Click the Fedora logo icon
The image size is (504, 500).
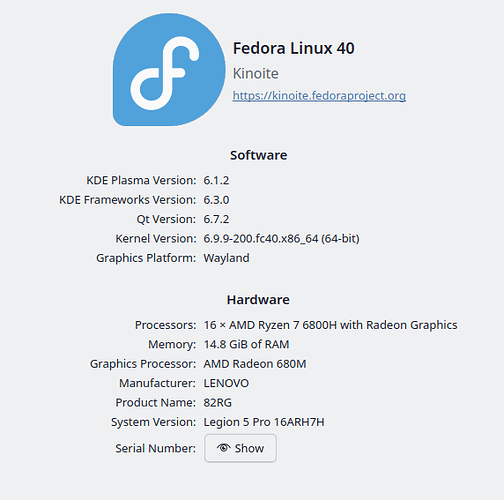[169, 70]
